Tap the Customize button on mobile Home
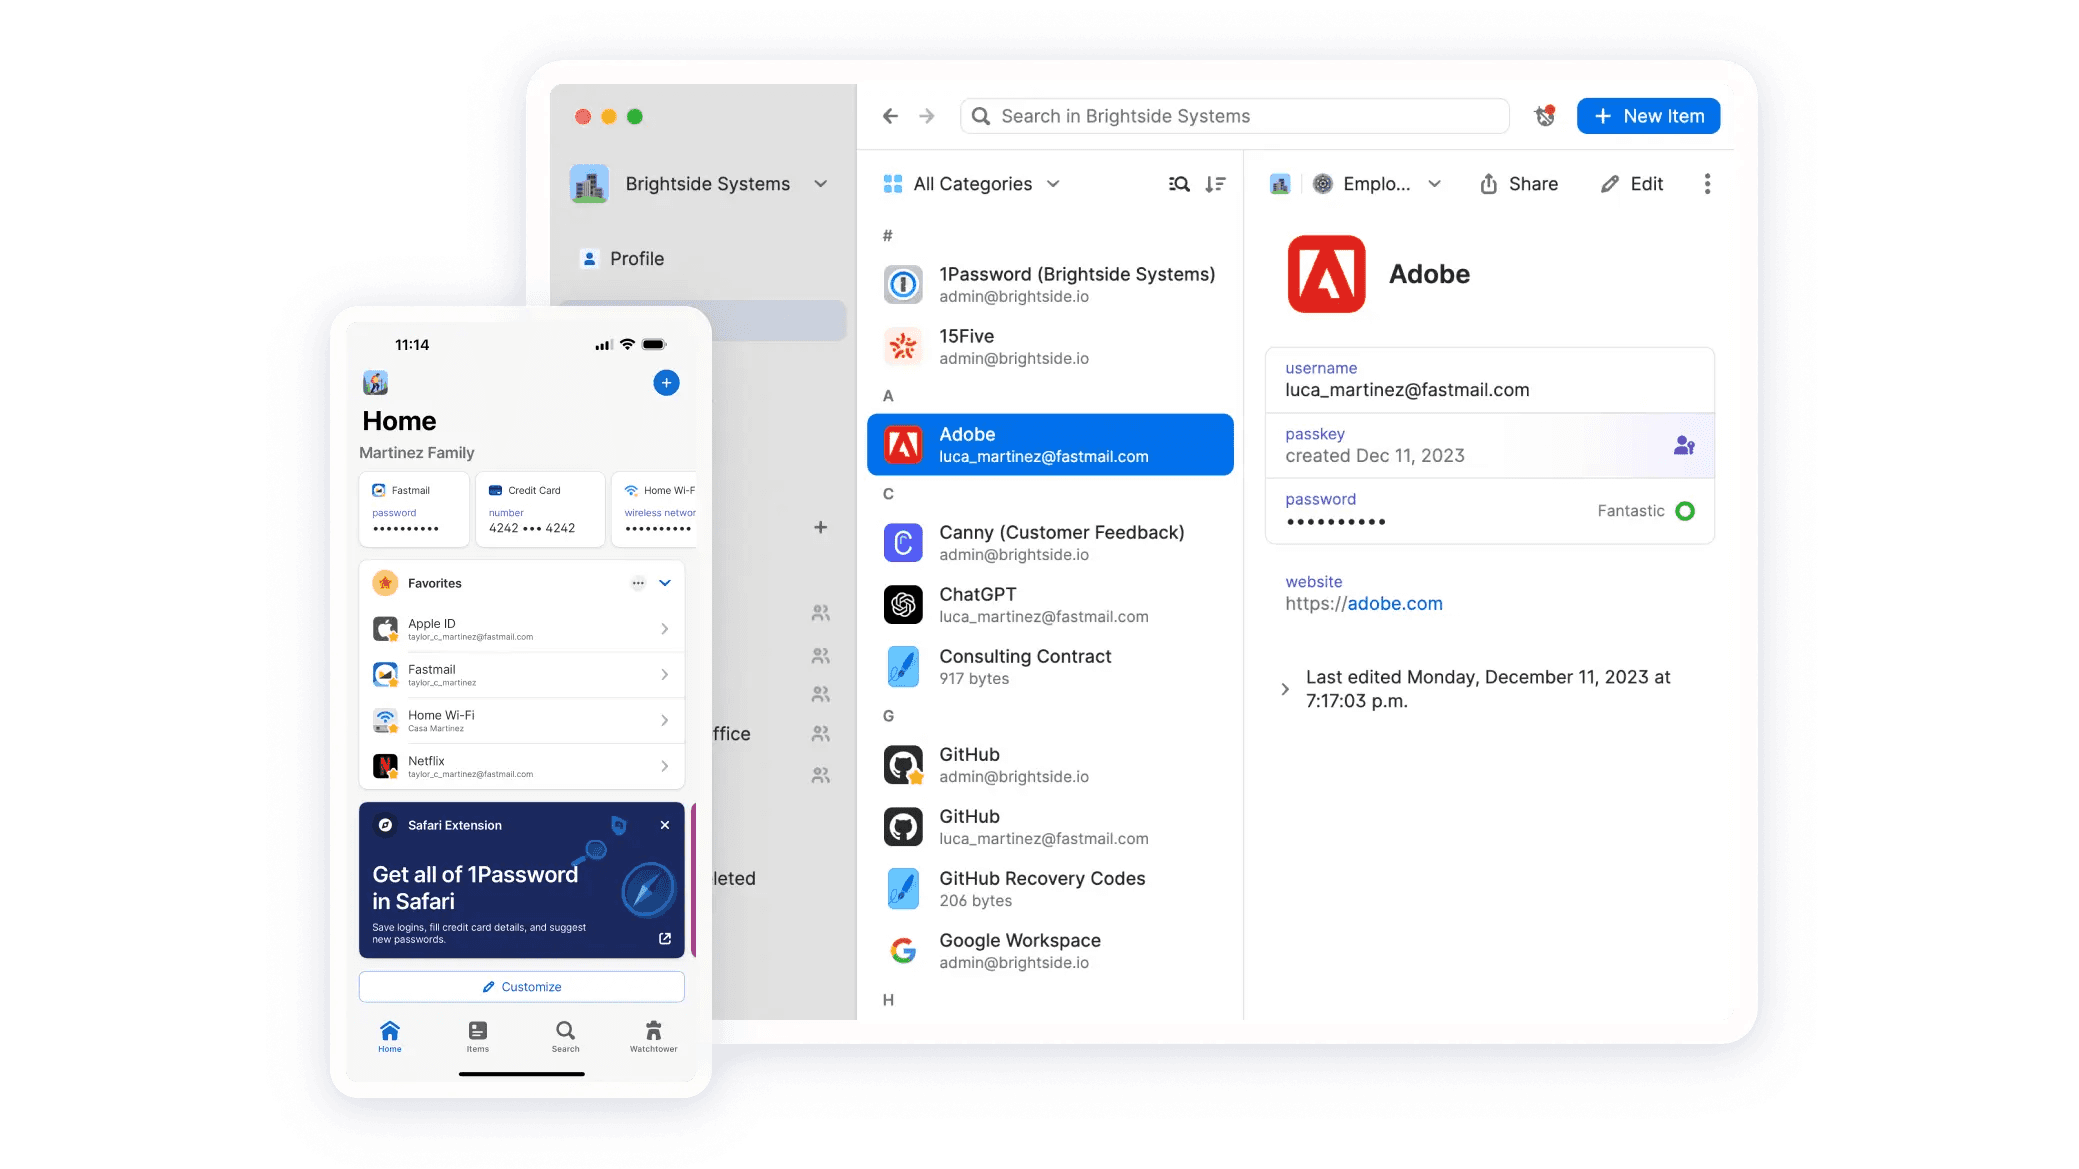 [521, 986]
